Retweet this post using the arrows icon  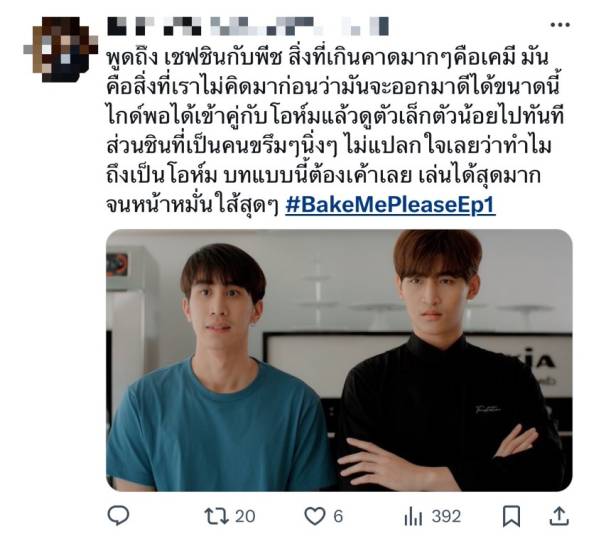point(217,516)
